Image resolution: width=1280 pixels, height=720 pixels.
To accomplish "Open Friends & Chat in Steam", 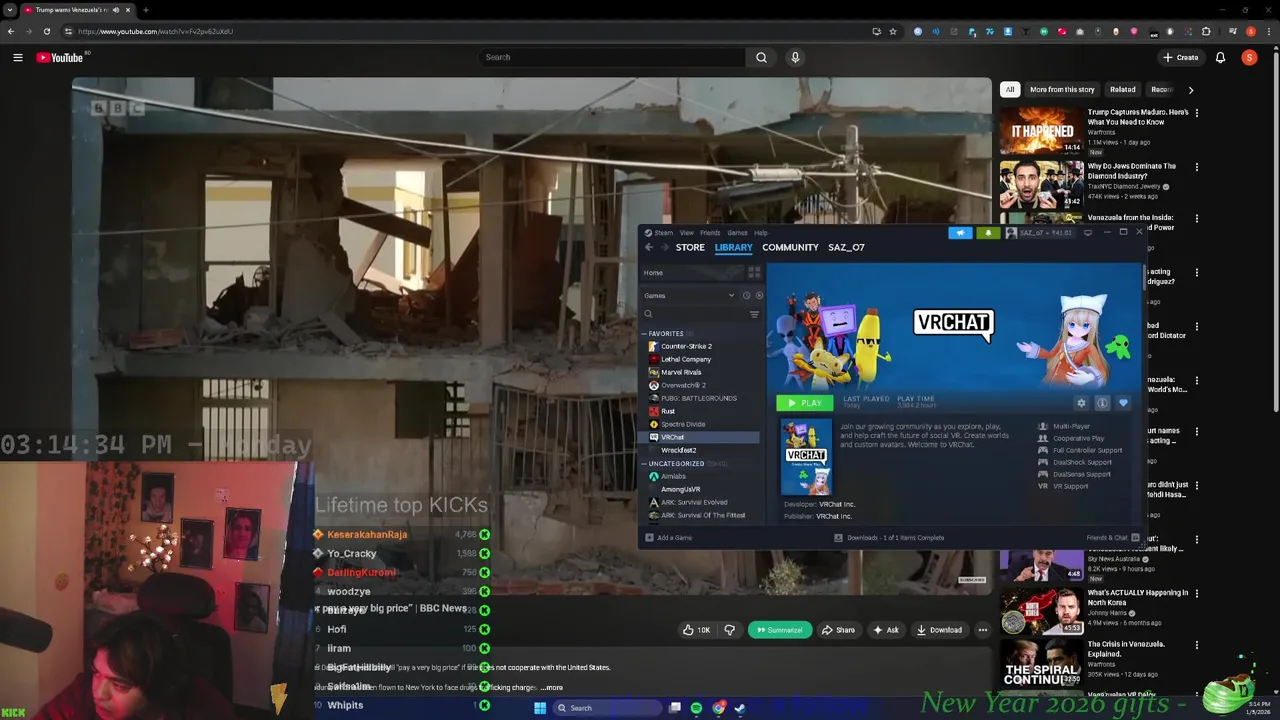I will 1112,538.
